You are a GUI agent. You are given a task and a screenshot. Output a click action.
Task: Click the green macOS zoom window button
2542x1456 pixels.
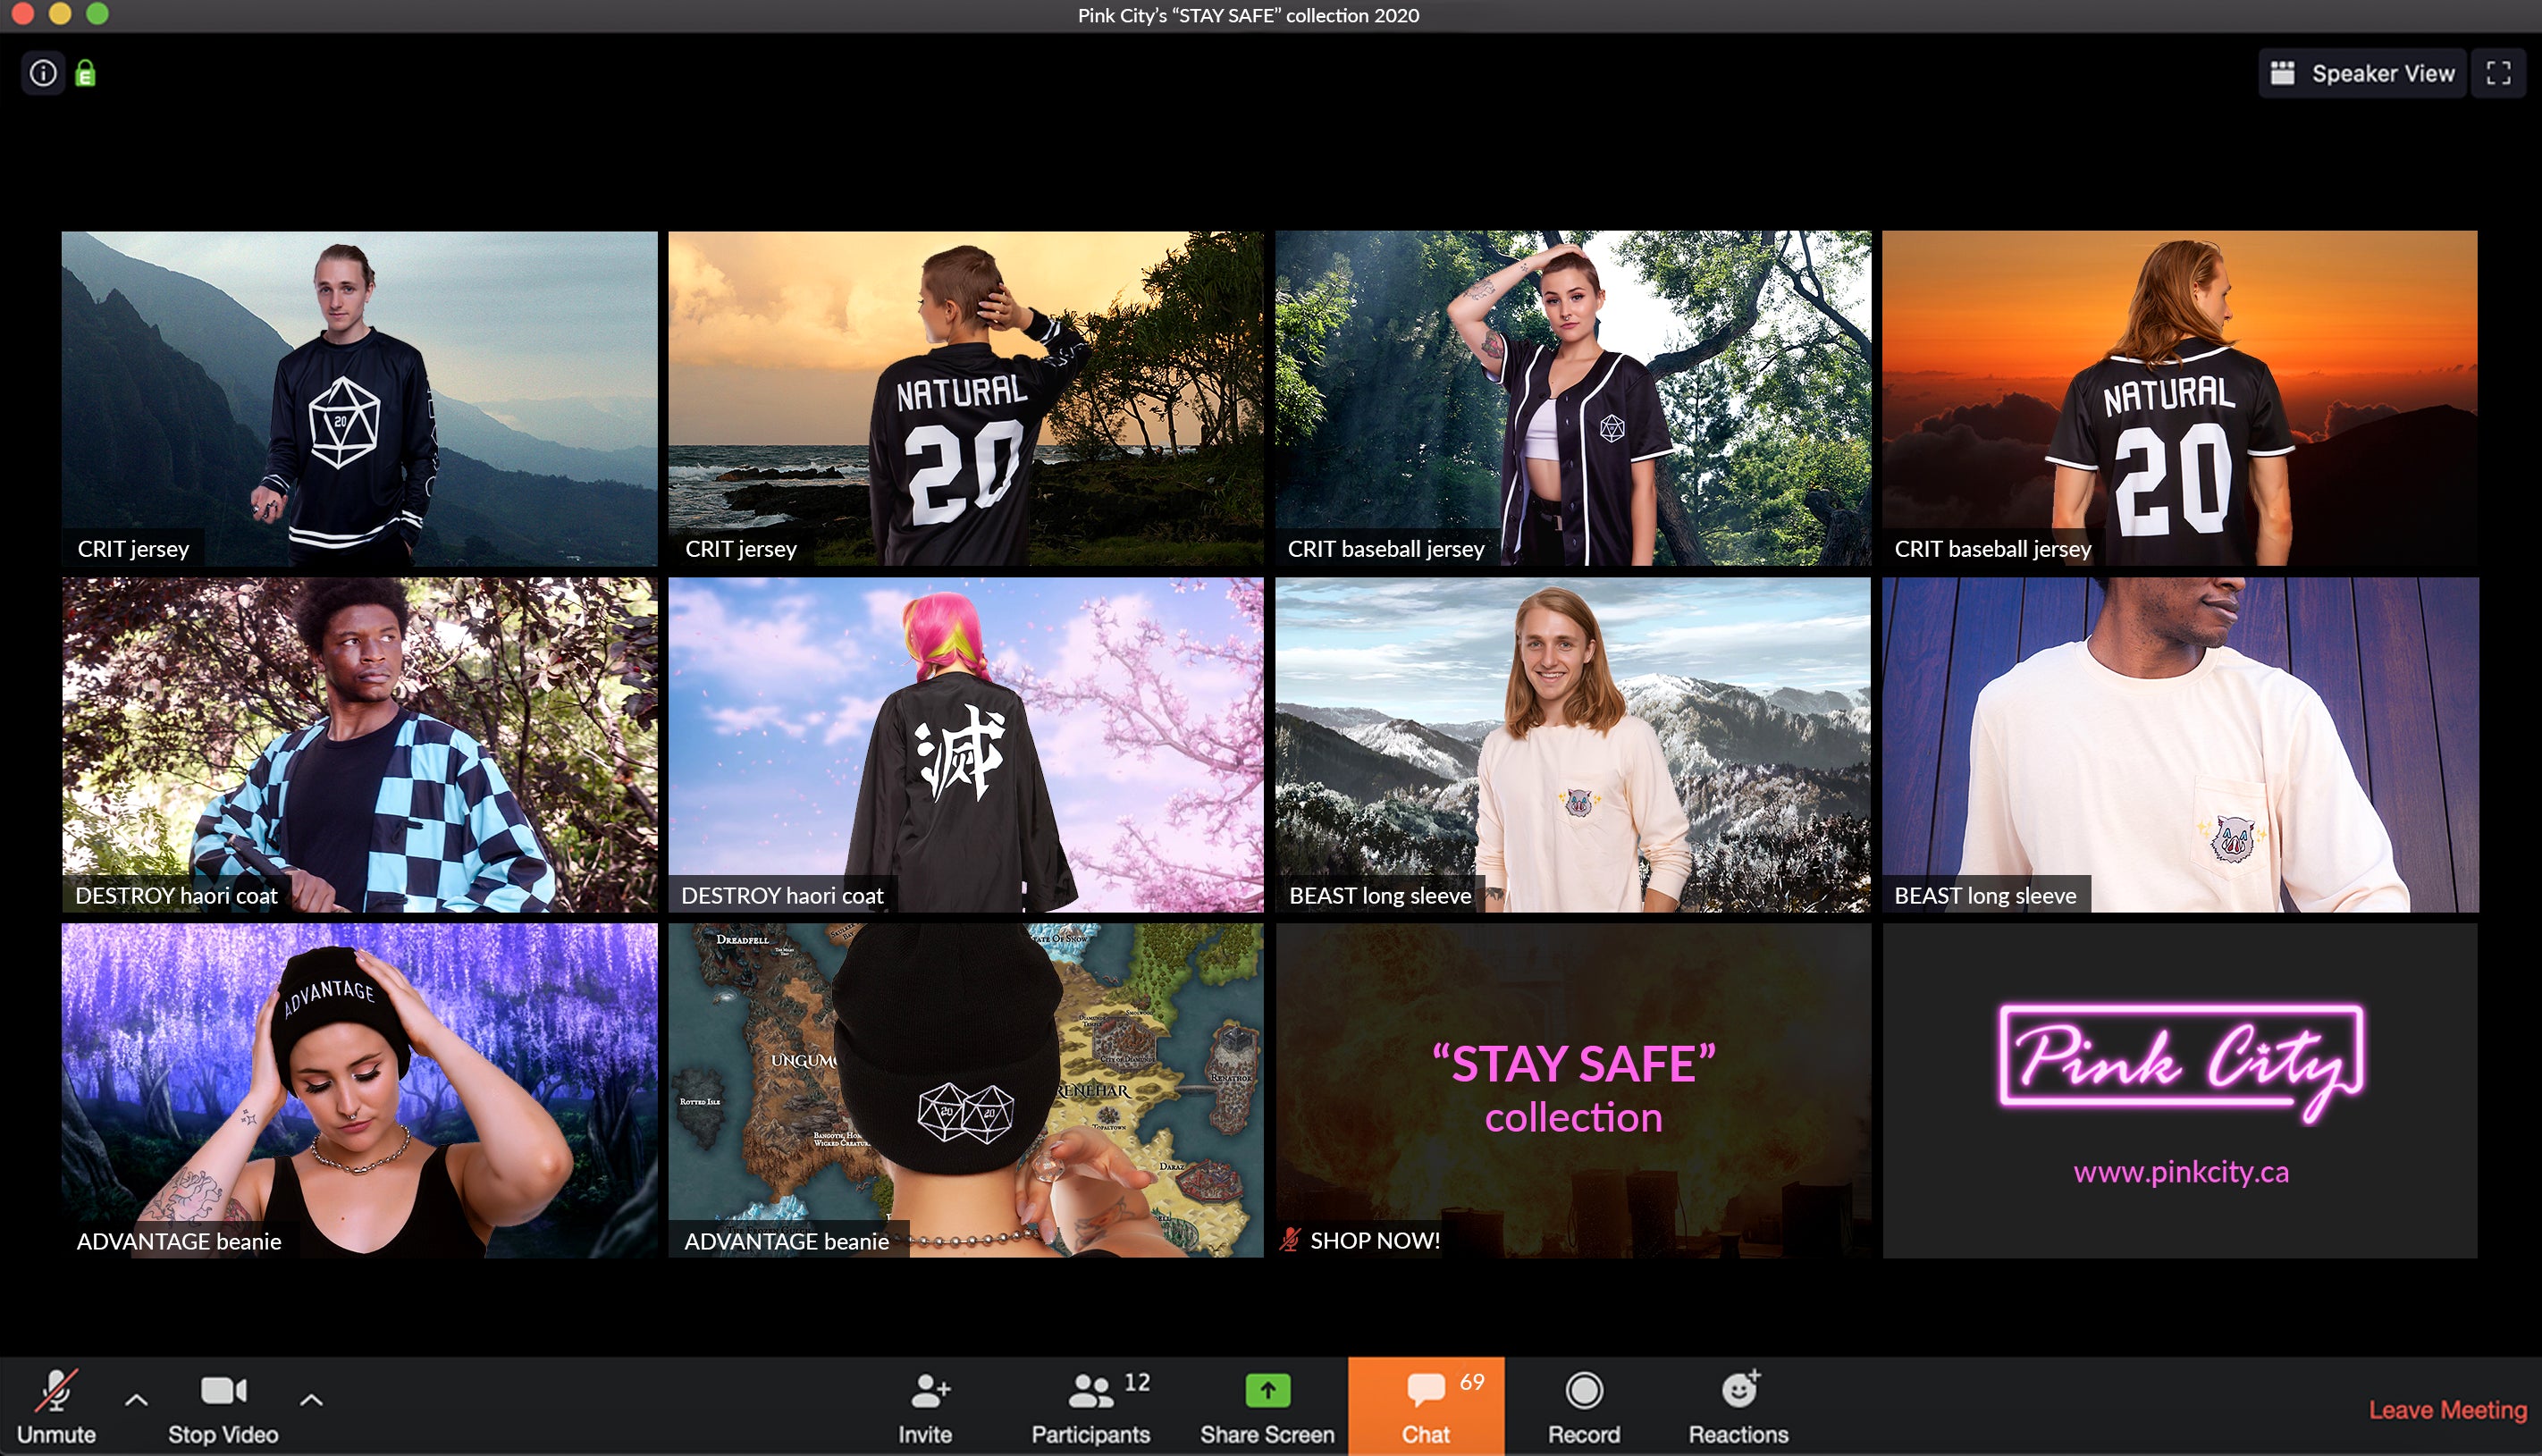pos(97,13)
